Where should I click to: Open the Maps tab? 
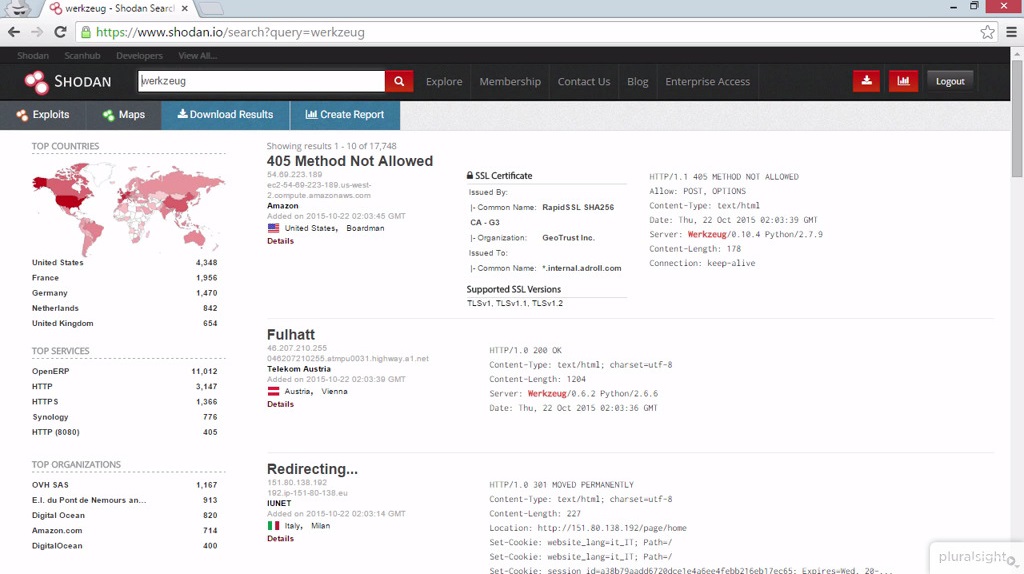123,115
